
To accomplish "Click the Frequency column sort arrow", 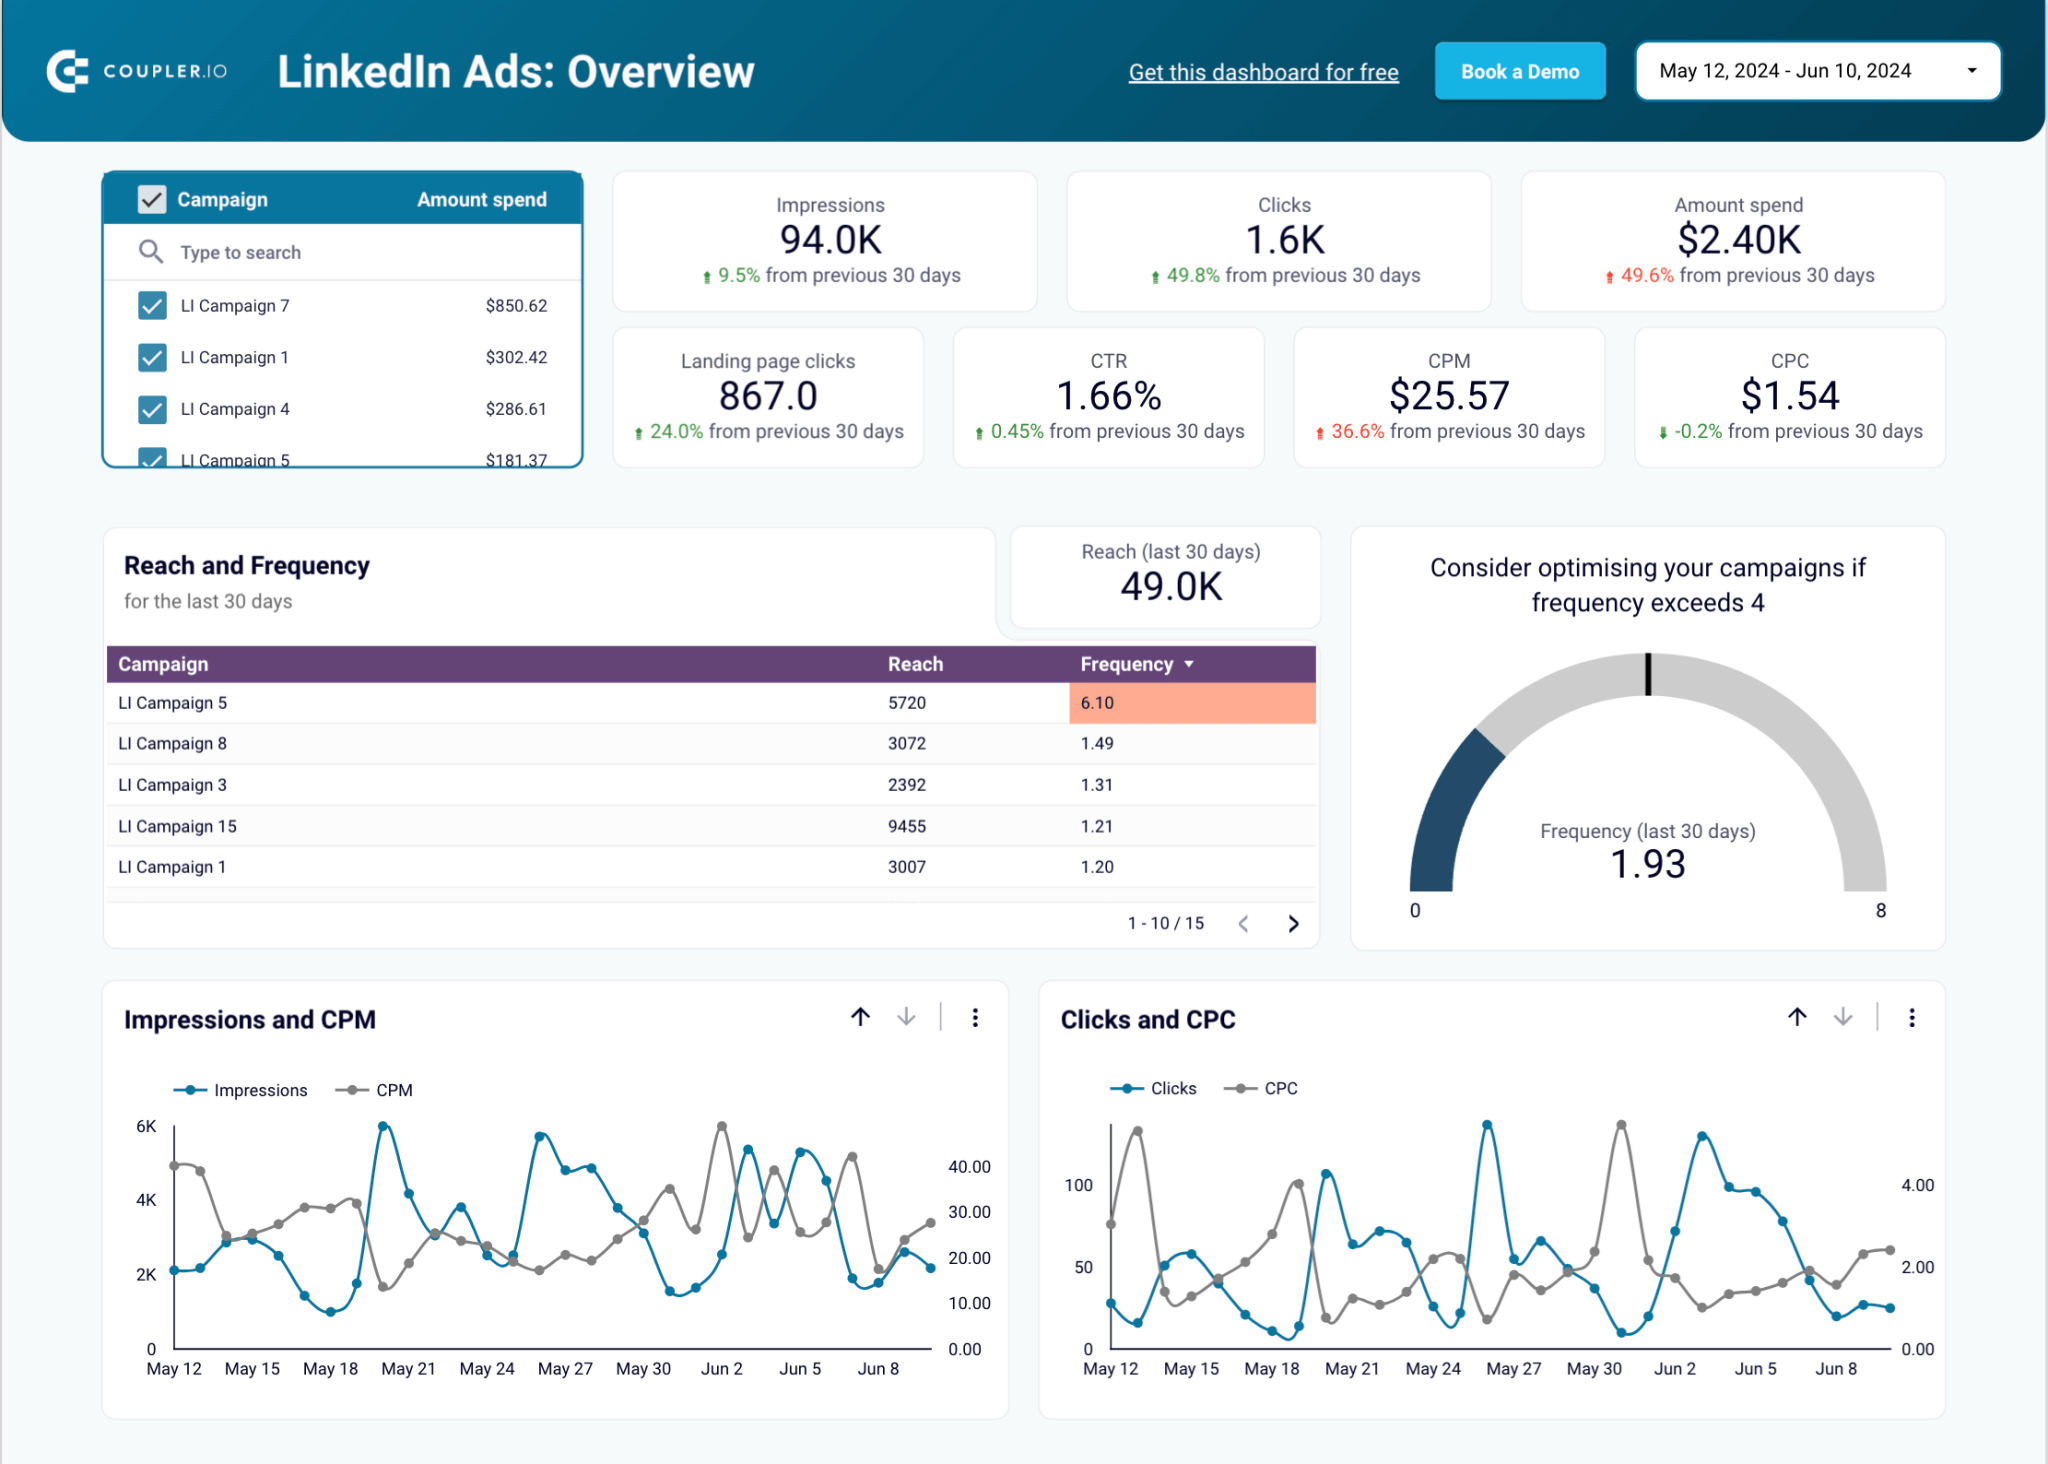I will coord(1189,664).
